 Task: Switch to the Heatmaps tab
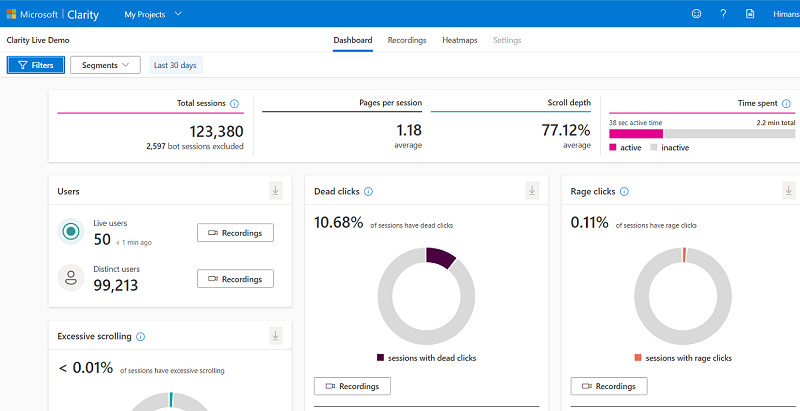click(x=459, y=40)
